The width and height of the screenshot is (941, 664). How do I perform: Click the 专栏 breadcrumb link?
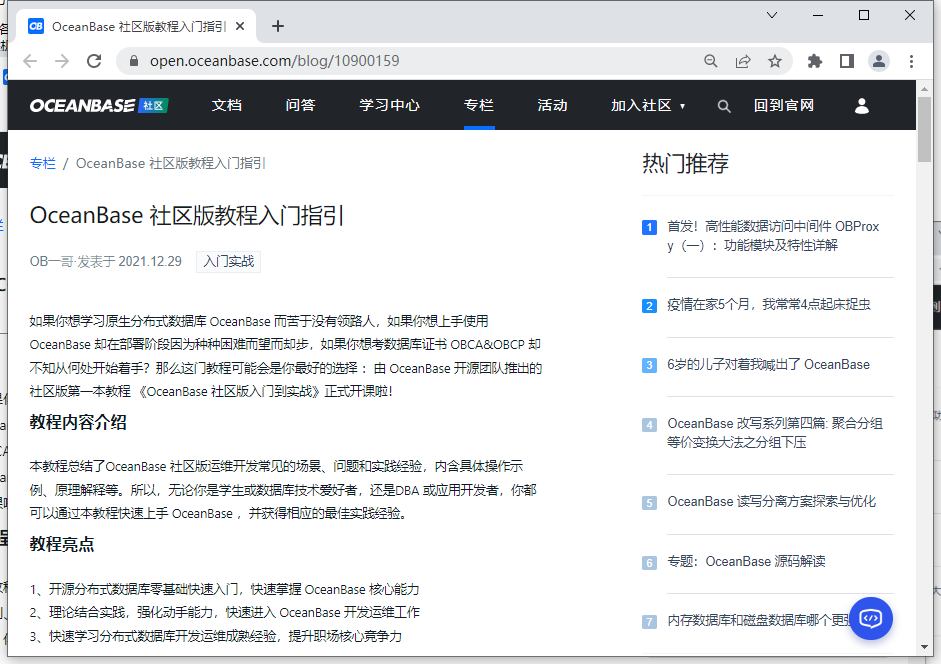43,163
